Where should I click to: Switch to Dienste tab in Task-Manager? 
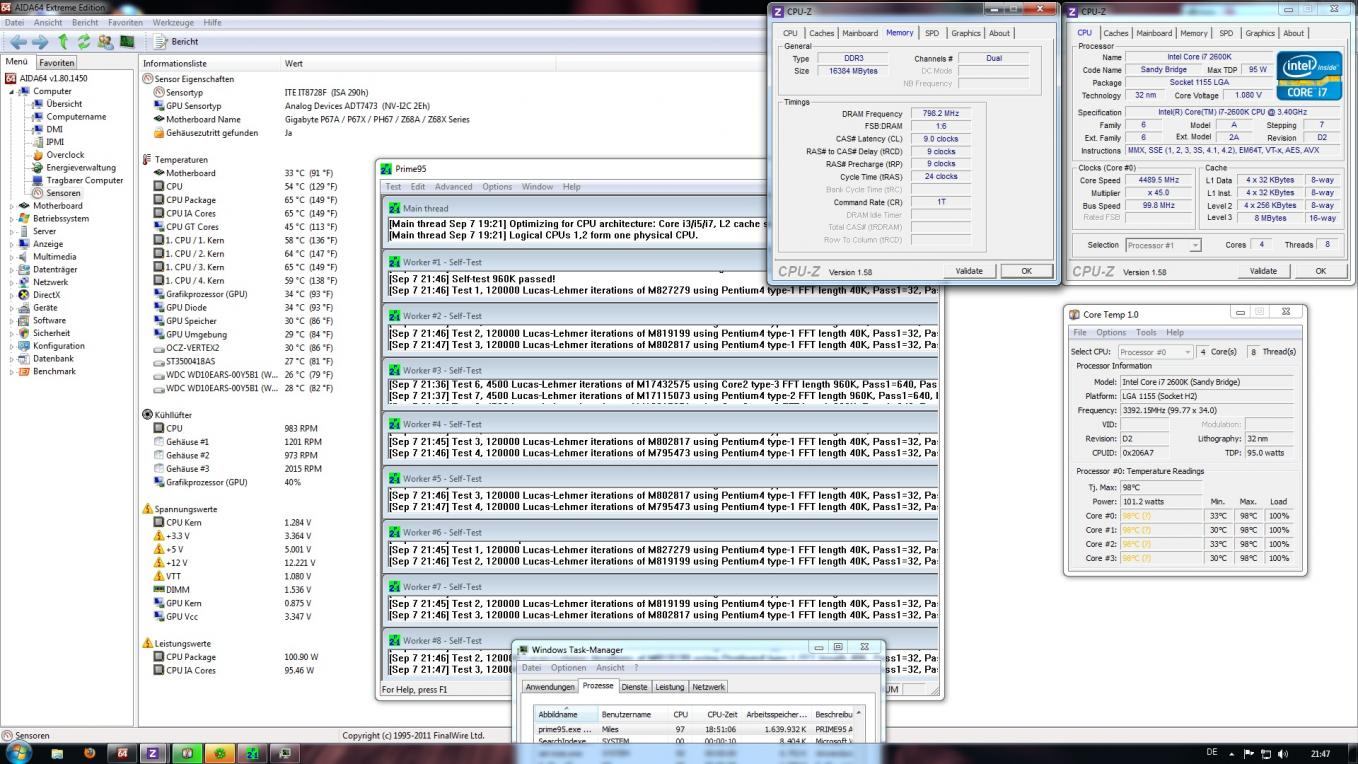(x=634, y=687)
